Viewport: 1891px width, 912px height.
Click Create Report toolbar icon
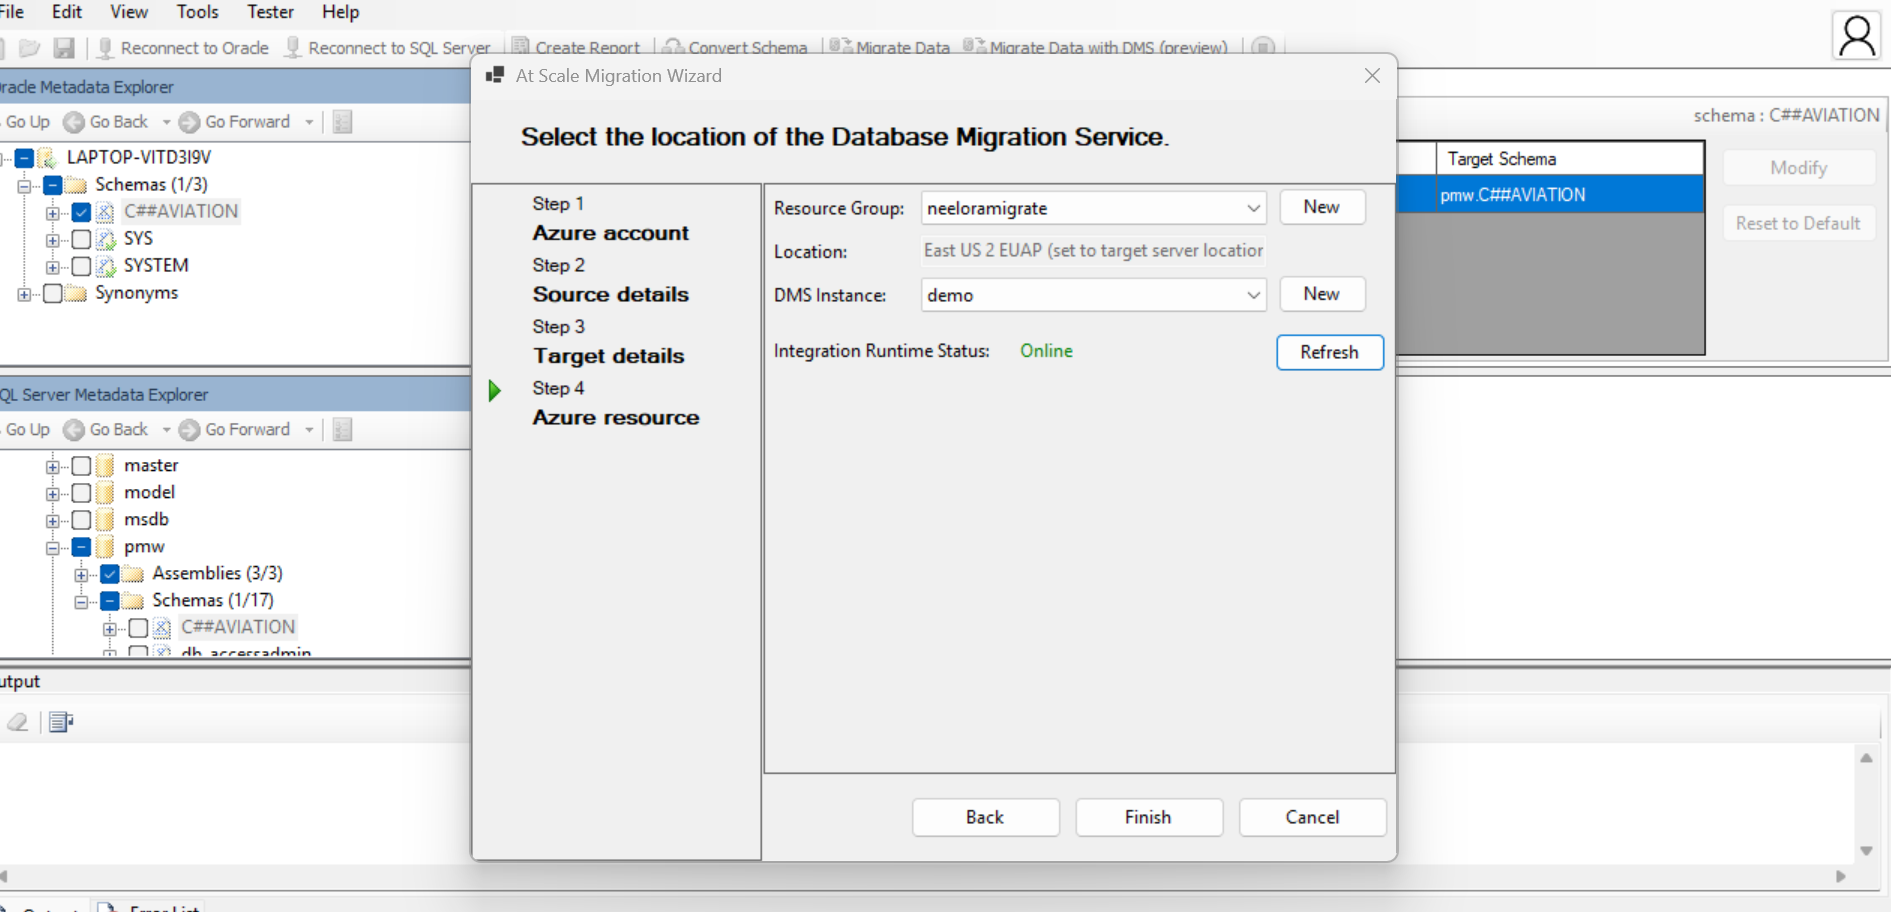(520, 47)
